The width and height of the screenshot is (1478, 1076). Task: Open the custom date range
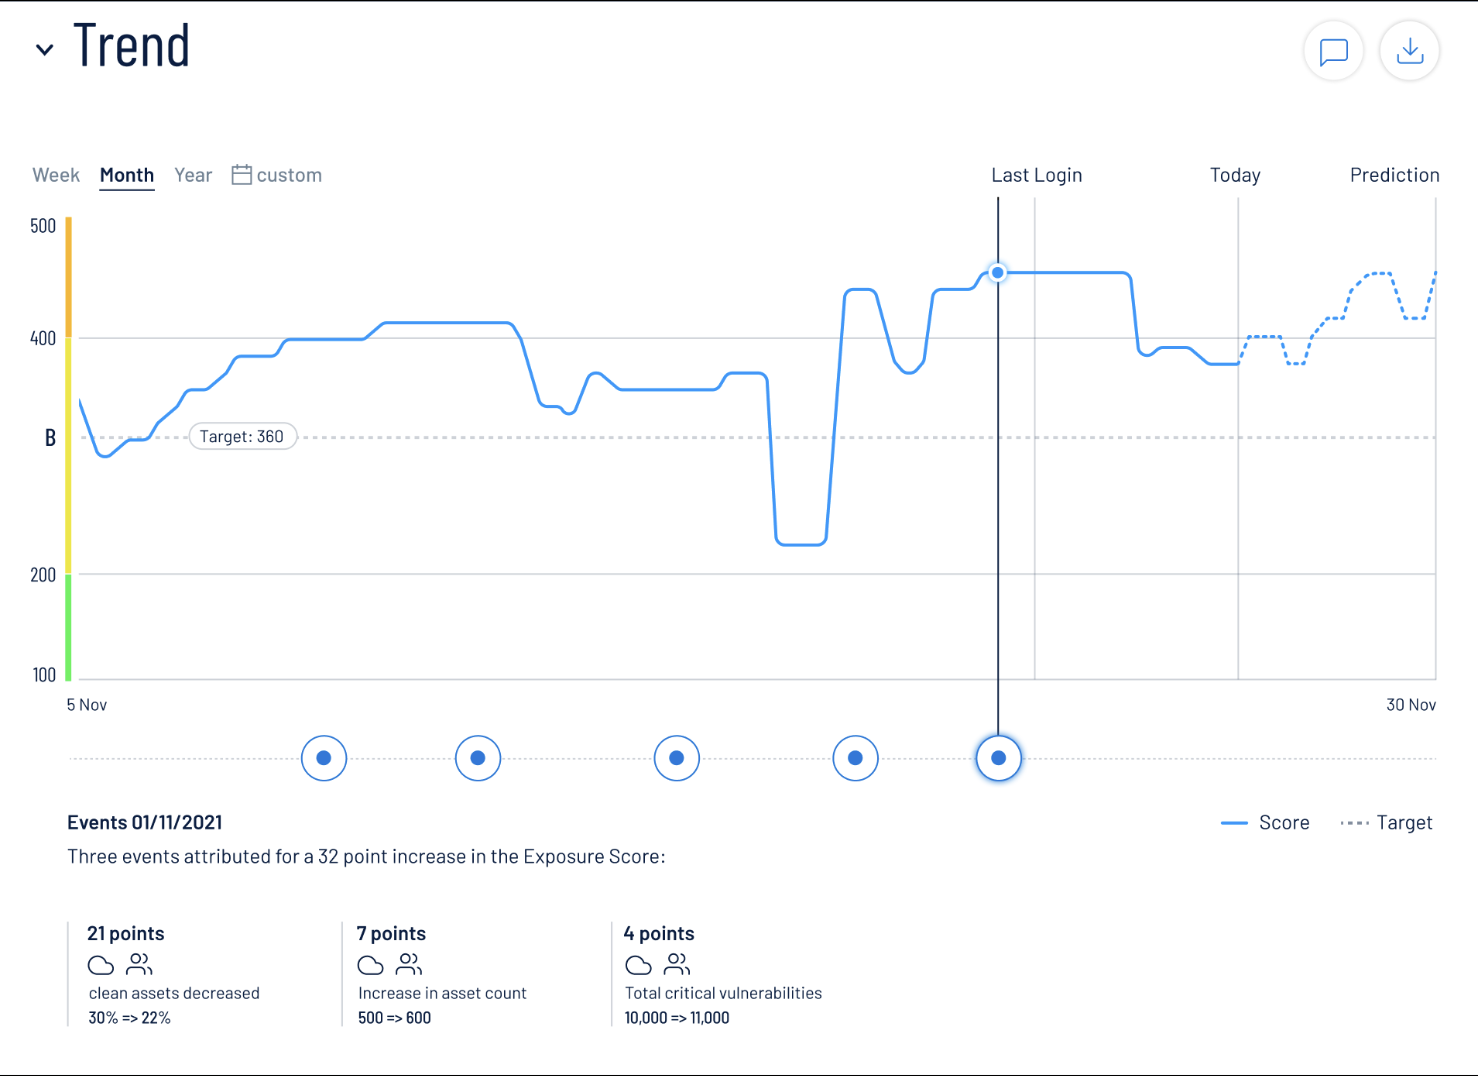click(x=276, y=175)
